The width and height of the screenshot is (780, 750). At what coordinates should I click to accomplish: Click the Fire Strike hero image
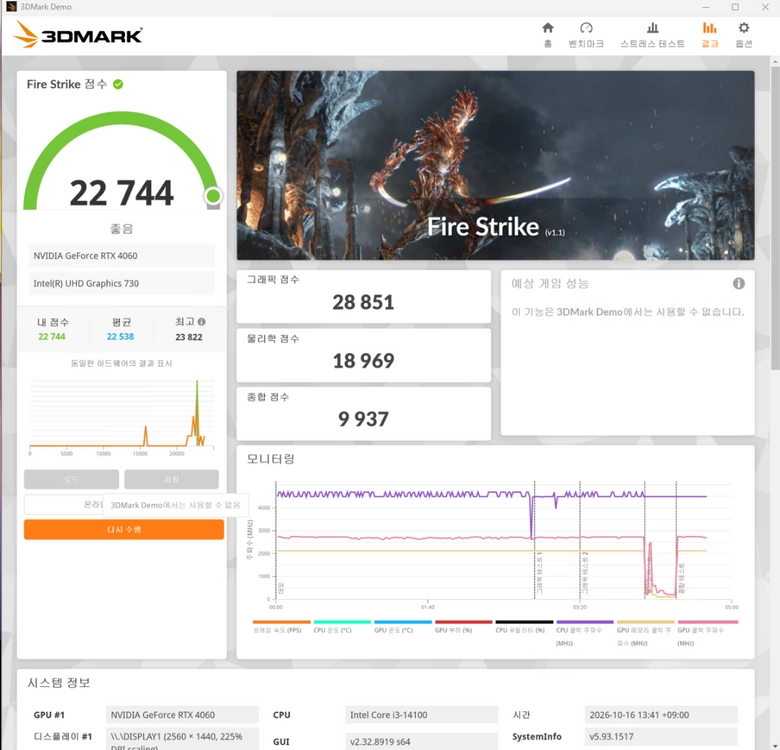click(x=495, y=165)
